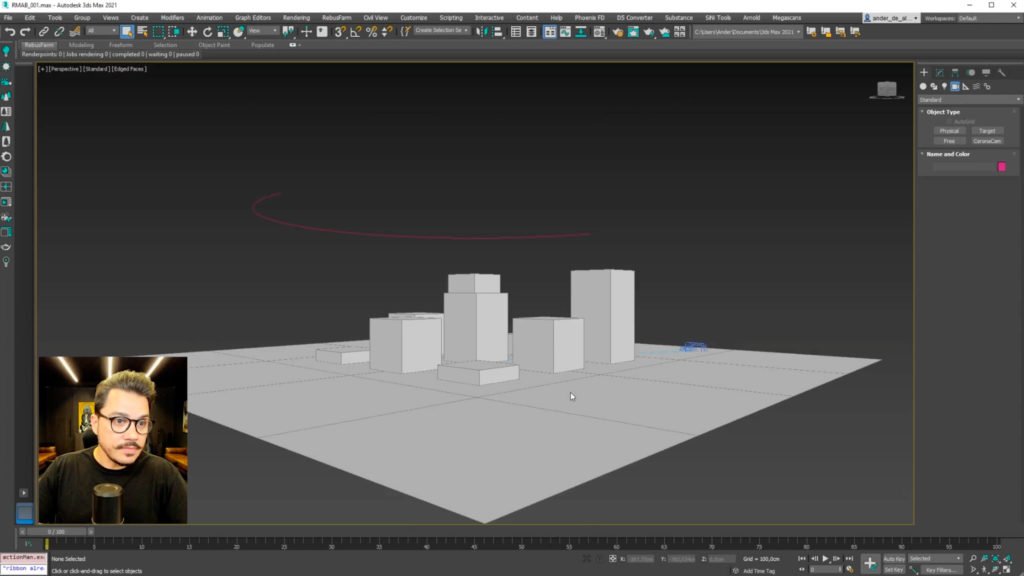Open the Standard camera type dropdown
The width and height of the screenshot is (1024, 576).
click(969, 100)
